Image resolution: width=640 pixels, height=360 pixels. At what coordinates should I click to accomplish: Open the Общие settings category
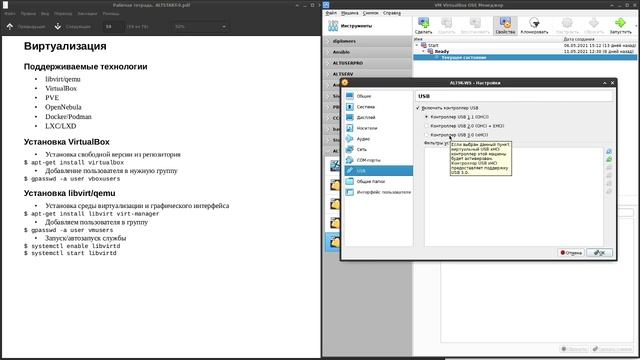point(379,96)
